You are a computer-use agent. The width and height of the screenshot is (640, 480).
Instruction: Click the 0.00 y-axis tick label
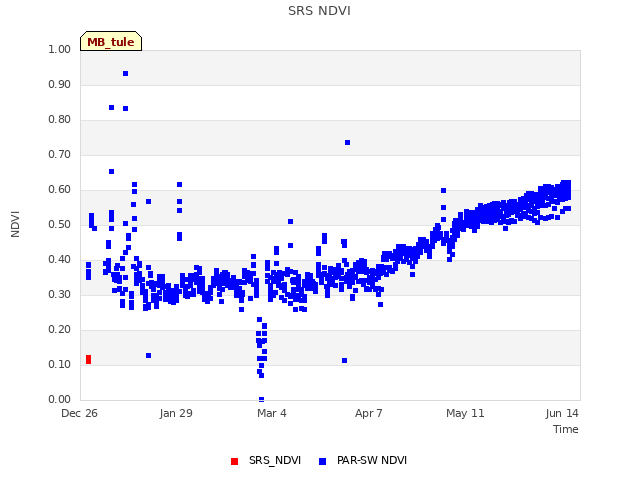tap(60, 400)
